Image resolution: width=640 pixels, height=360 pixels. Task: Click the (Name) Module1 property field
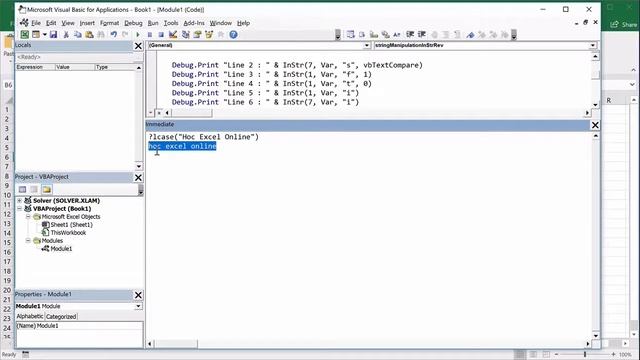pos(80,326)
